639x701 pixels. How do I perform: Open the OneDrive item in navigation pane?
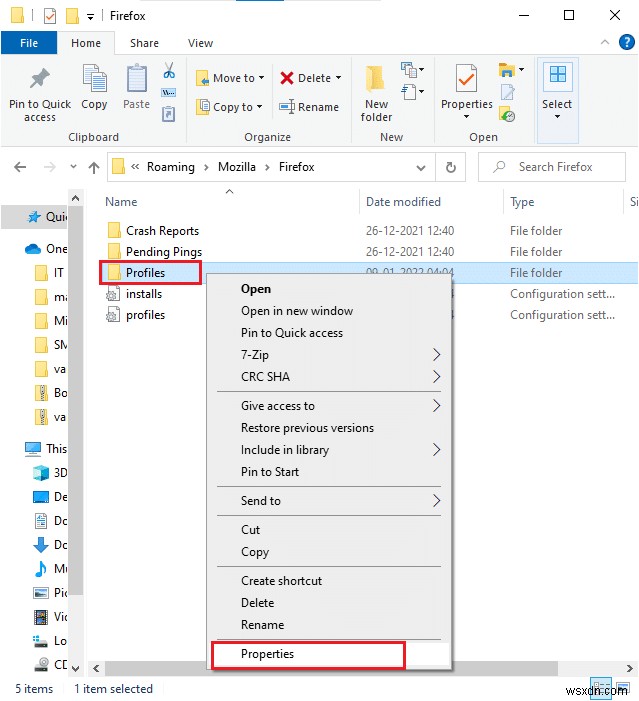click(x=46, y=249)
